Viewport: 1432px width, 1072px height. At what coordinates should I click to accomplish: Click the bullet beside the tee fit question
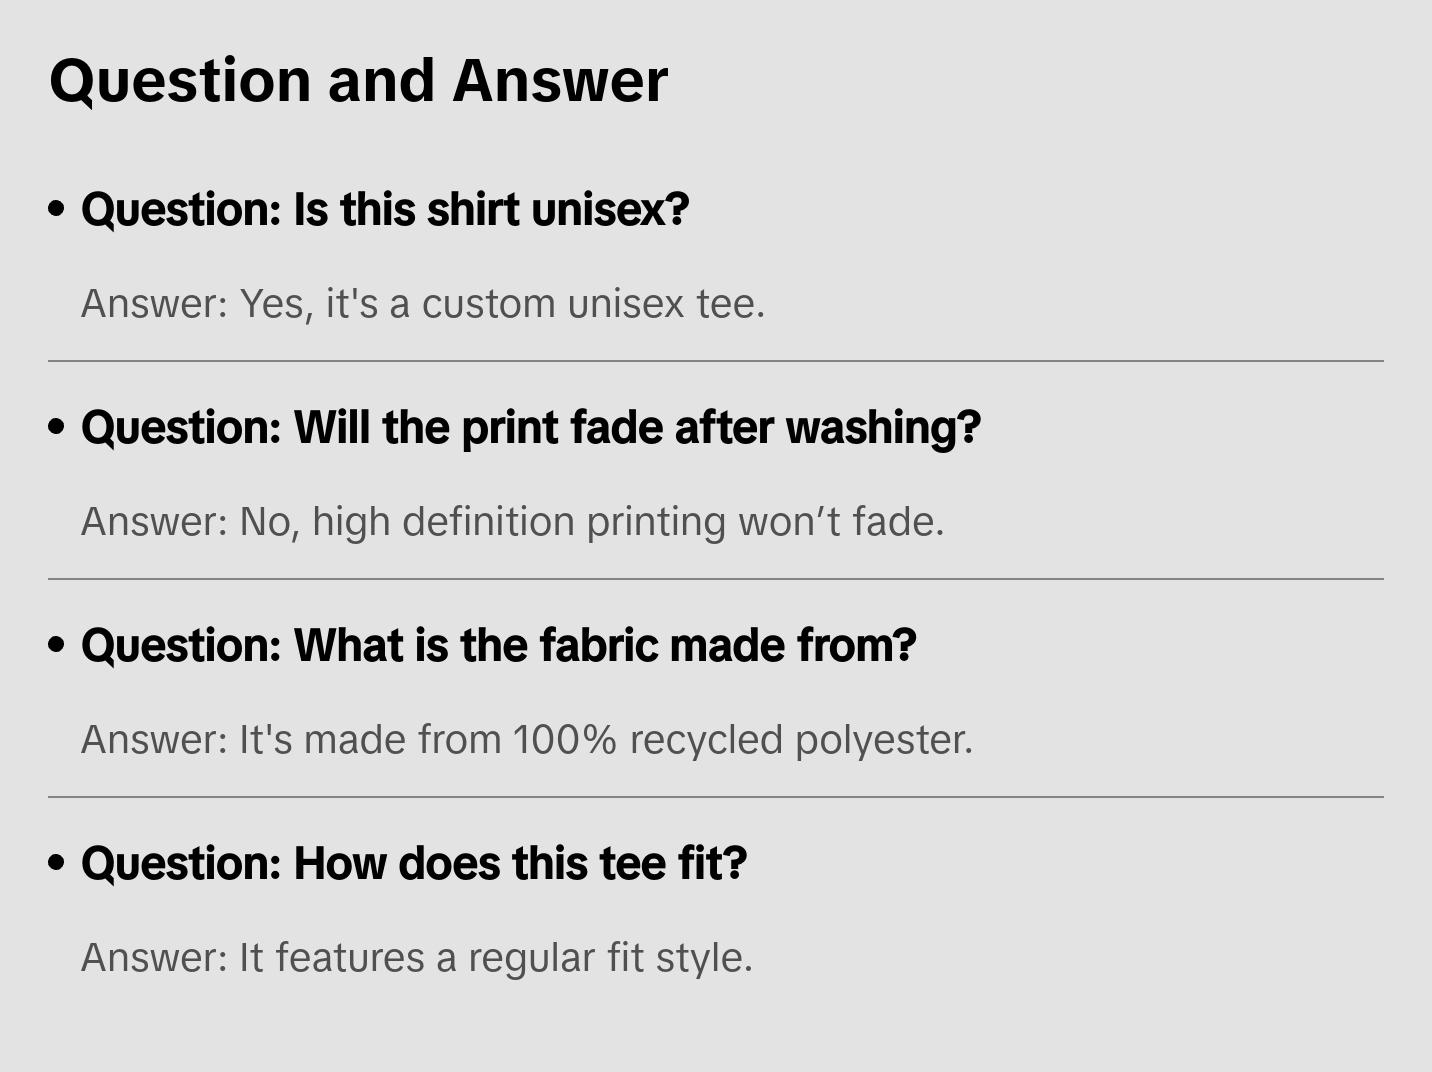57,864
